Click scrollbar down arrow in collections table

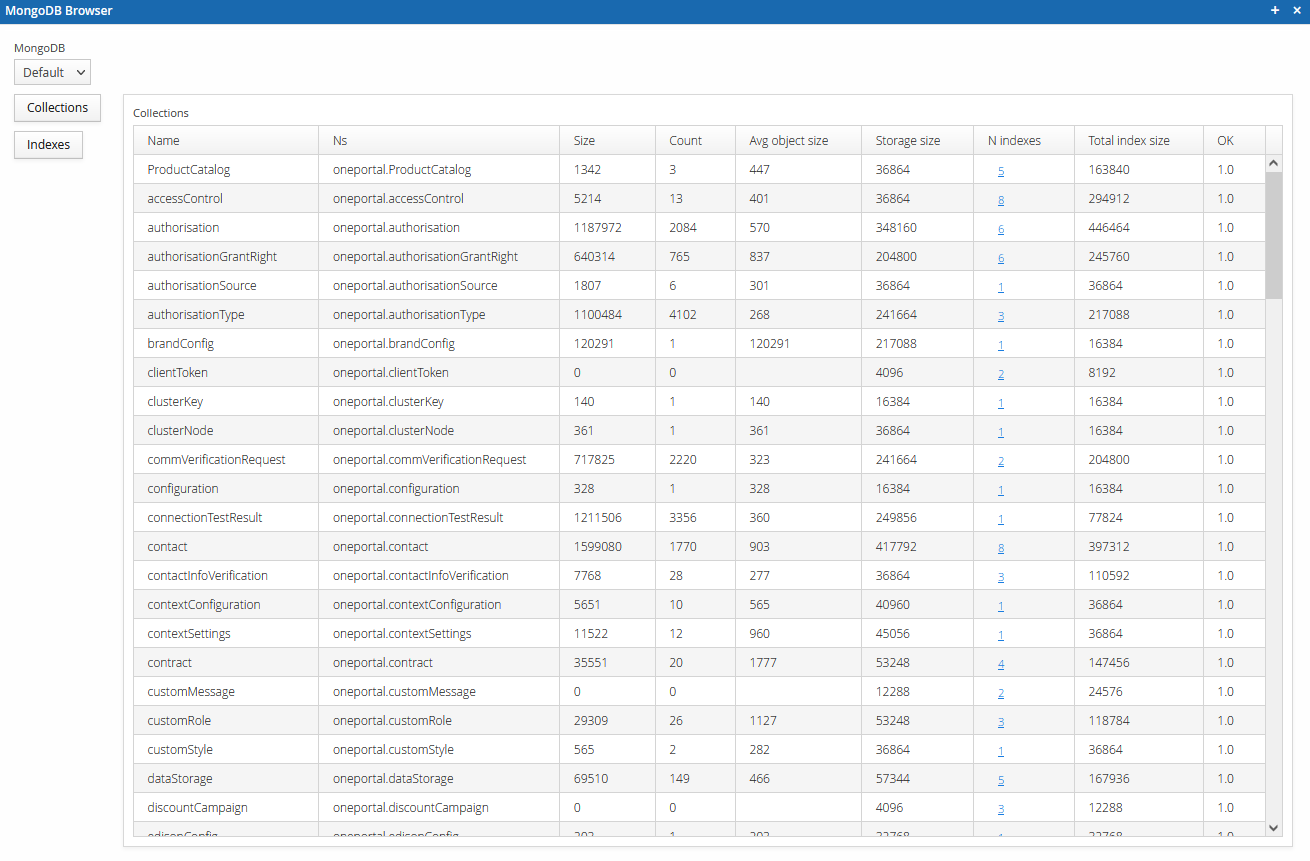pyautogui.click(x=1273, y=828)
